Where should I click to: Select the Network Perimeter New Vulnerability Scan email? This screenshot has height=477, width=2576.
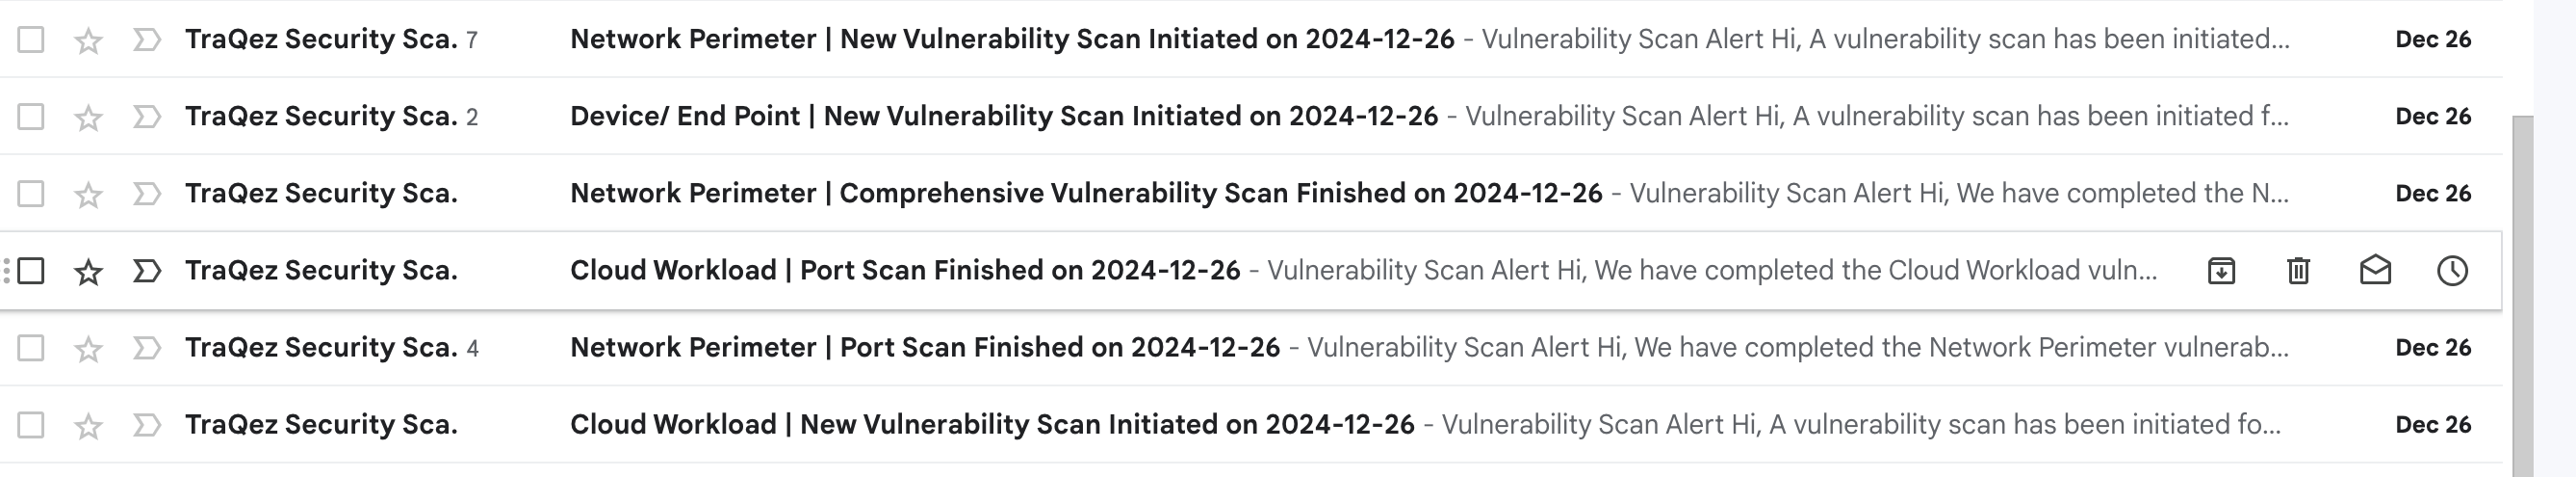31,40
